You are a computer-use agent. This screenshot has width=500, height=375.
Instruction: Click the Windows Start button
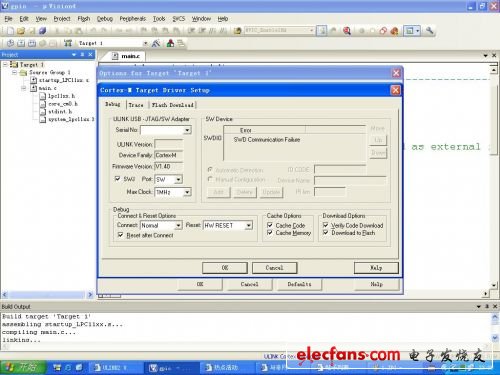click(23, 367)
